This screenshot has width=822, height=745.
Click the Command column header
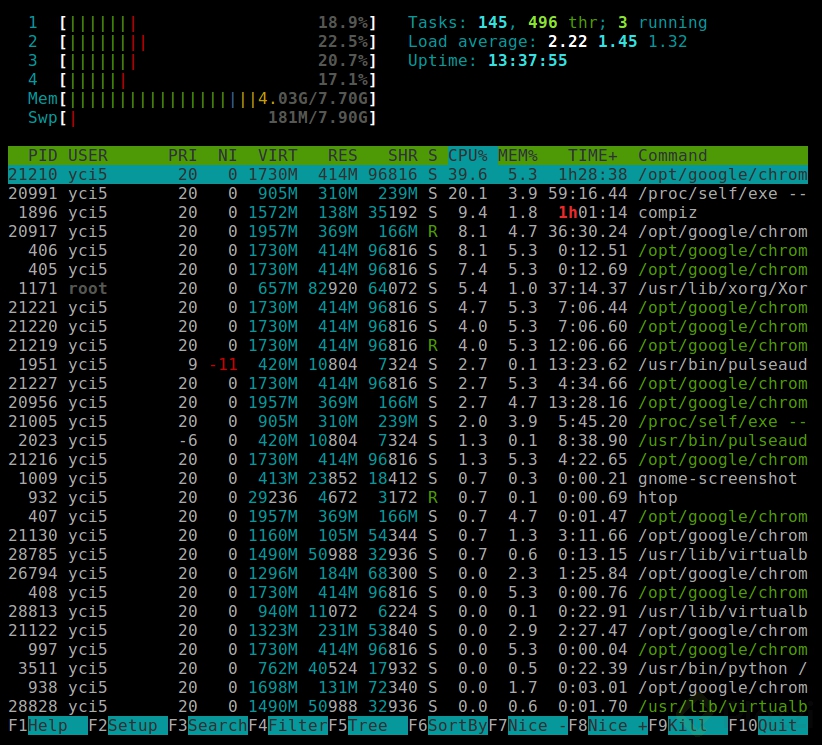click(x=673, y=156)
